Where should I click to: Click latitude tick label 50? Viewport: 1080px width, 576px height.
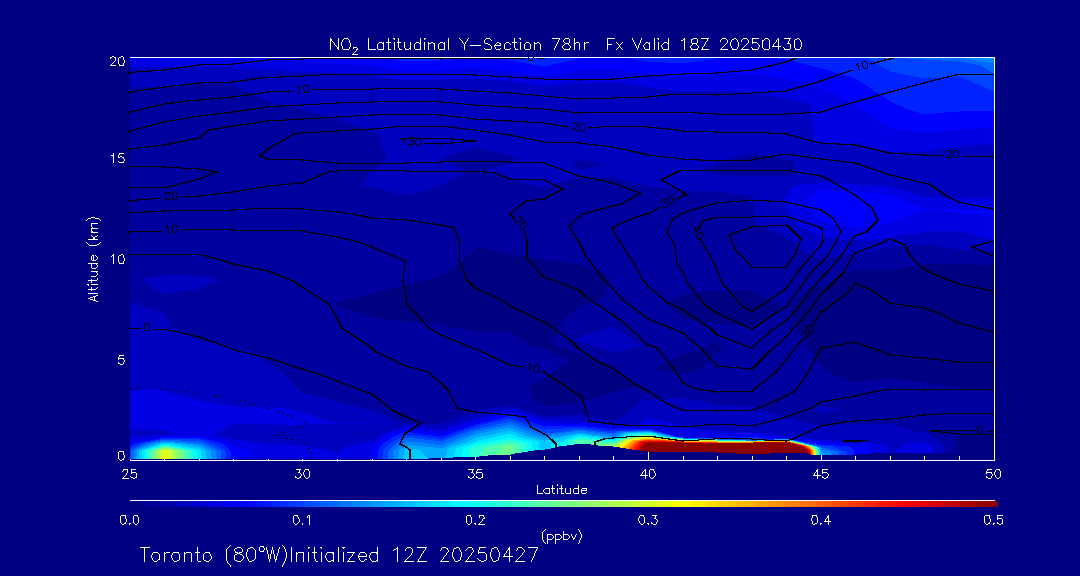pyautogui.click(x=994, y=474)
